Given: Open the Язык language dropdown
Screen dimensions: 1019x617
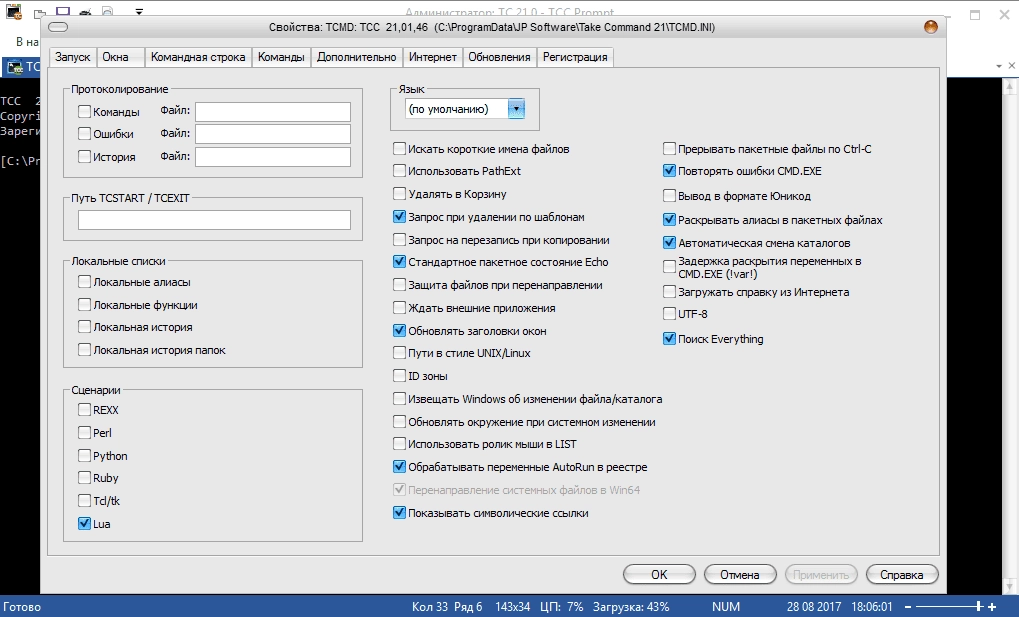Looking at the screenshot, I should point(516,109).
